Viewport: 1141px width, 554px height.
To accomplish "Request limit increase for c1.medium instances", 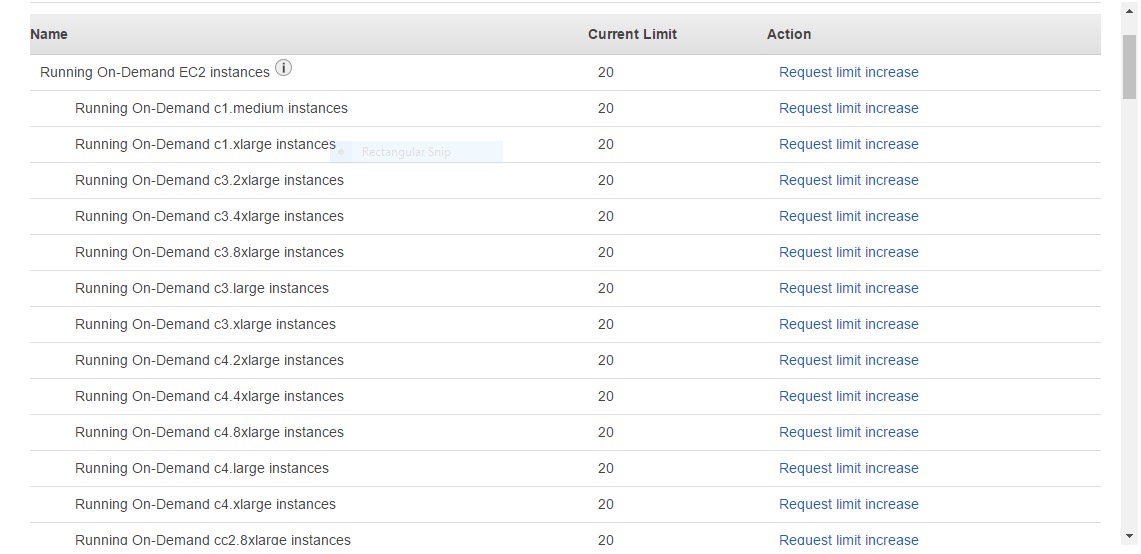I will 848,108.
